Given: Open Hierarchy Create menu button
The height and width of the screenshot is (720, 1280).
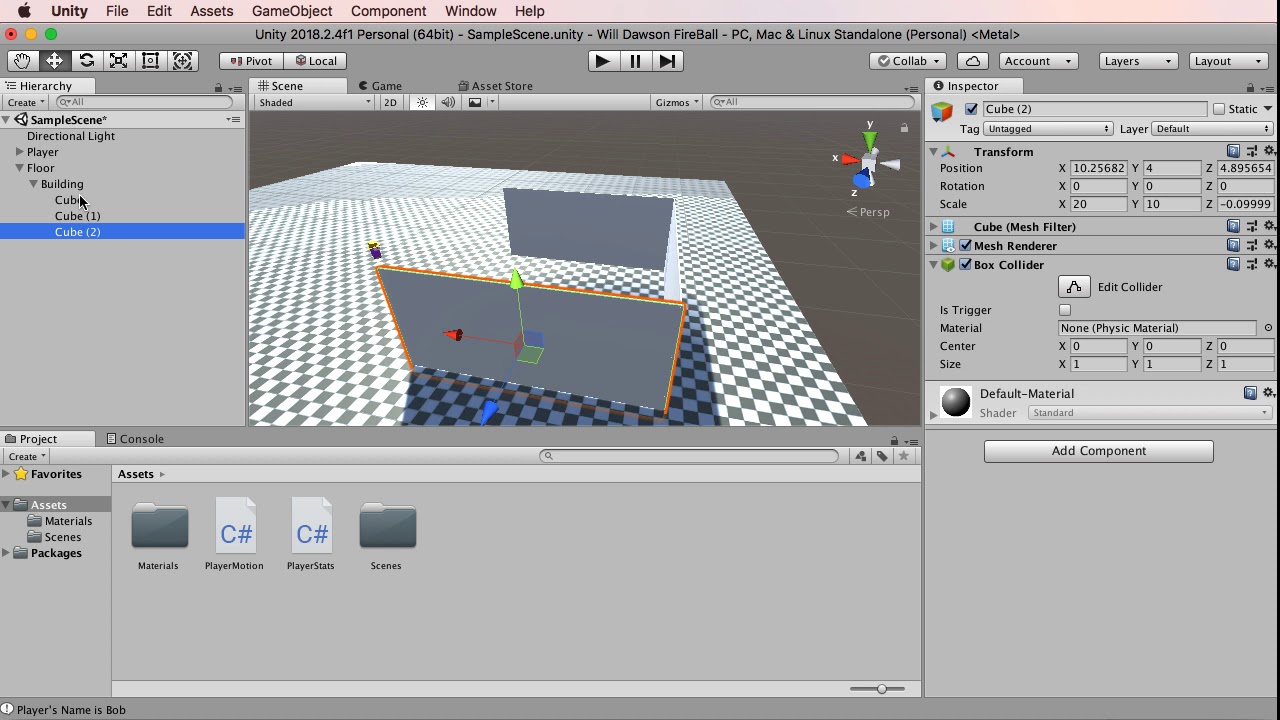Looking at the screenshot, I should point(26,102).
